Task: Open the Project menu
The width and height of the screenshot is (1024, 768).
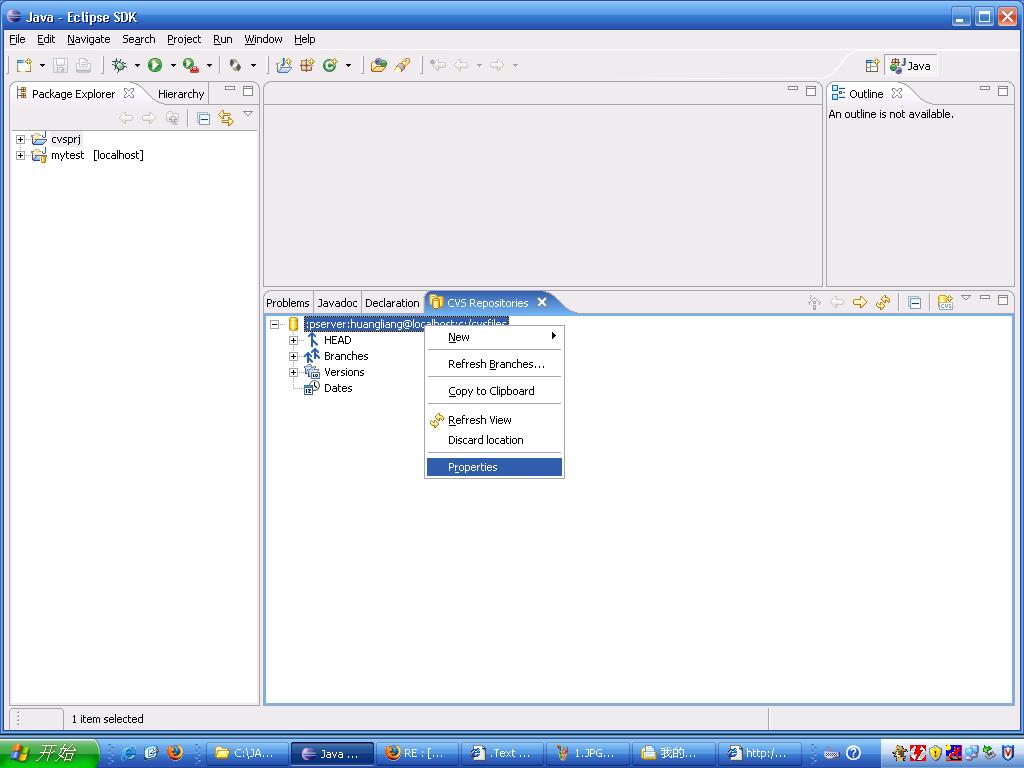Action: 184,39
